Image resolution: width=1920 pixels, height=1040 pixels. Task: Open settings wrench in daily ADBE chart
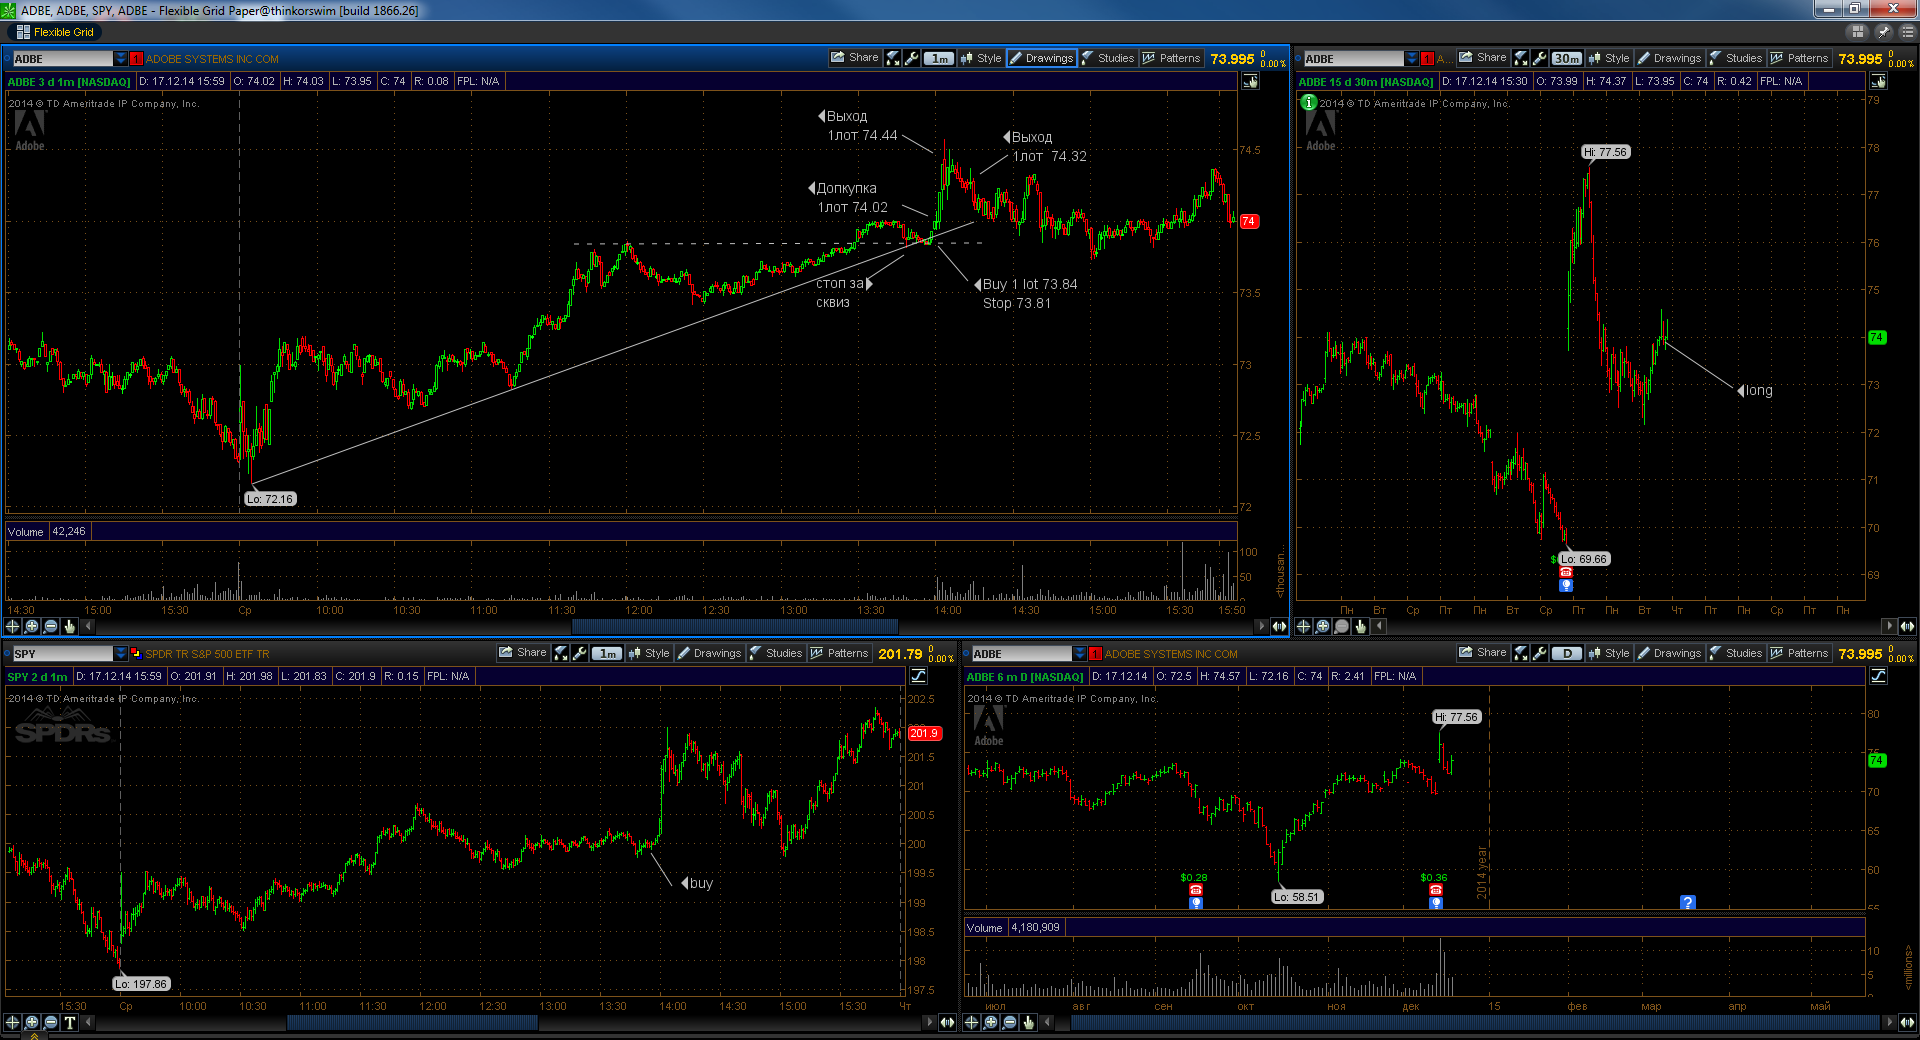pos(1540,653)
